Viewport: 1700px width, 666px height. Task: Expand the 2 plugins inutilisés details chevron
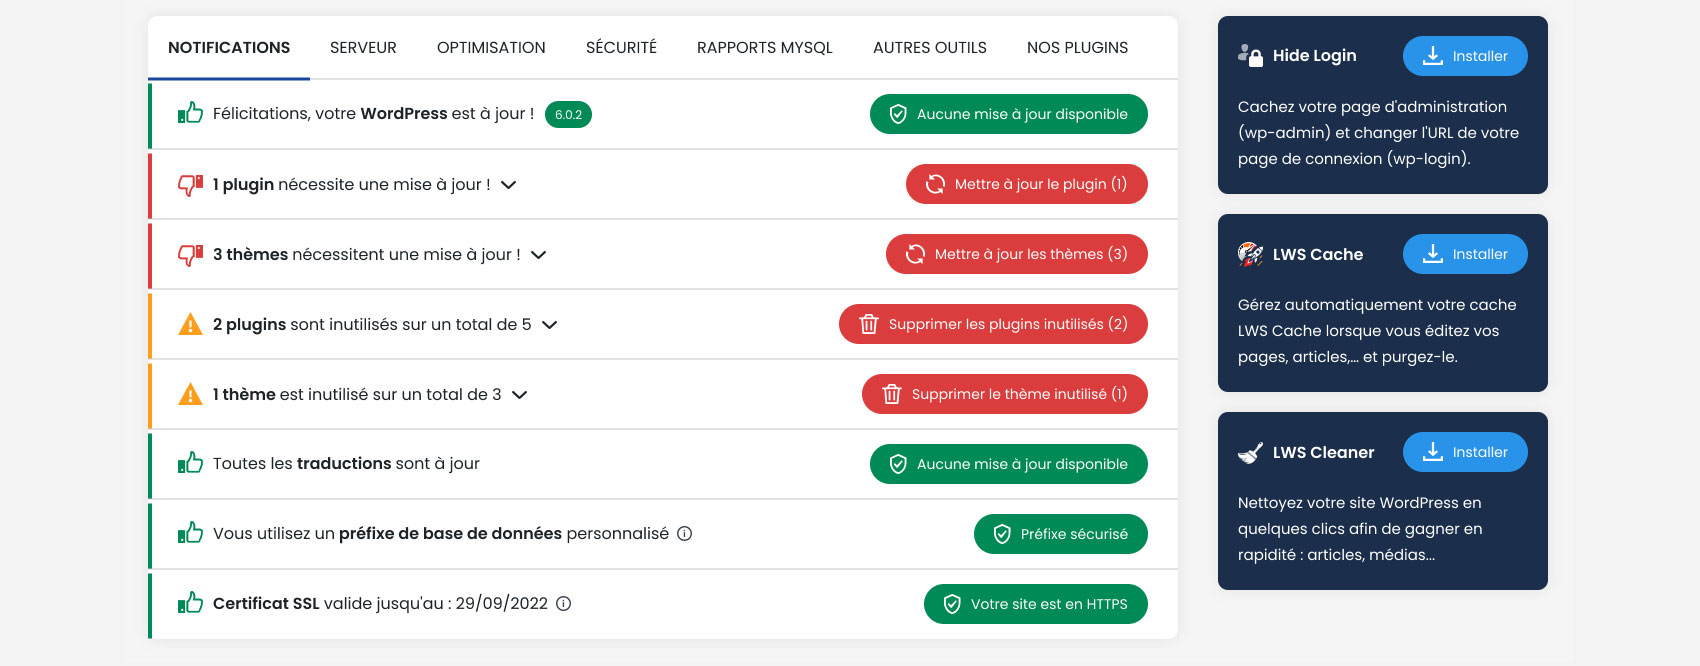(x=549, y=325)
